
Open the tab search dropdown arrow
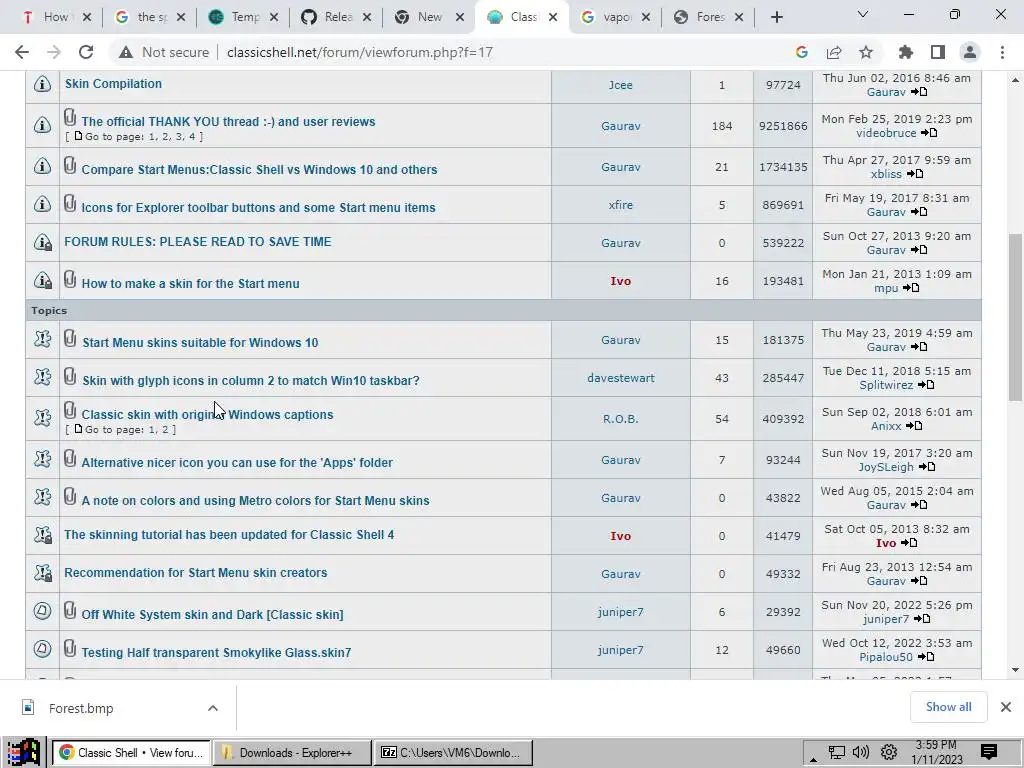[863, 14]
